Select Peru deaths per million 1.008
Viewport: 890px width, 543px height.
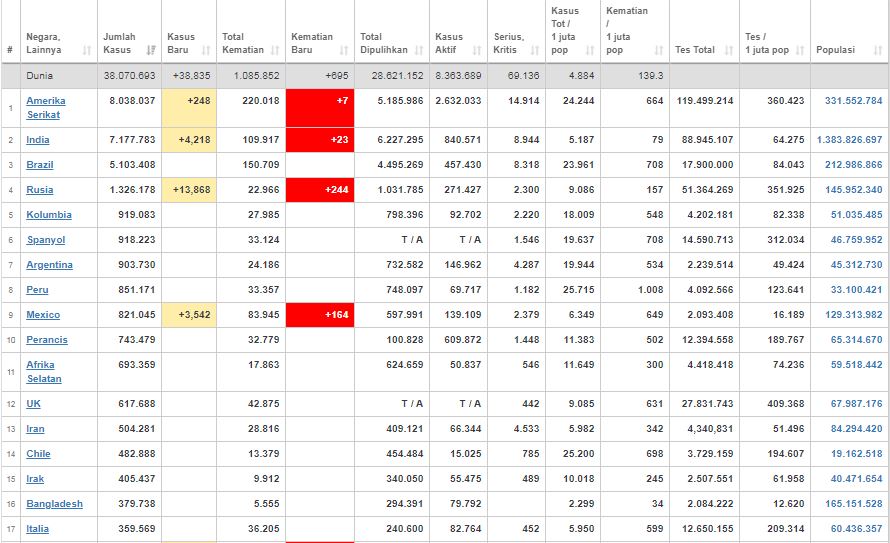click(x=650, y=289)
